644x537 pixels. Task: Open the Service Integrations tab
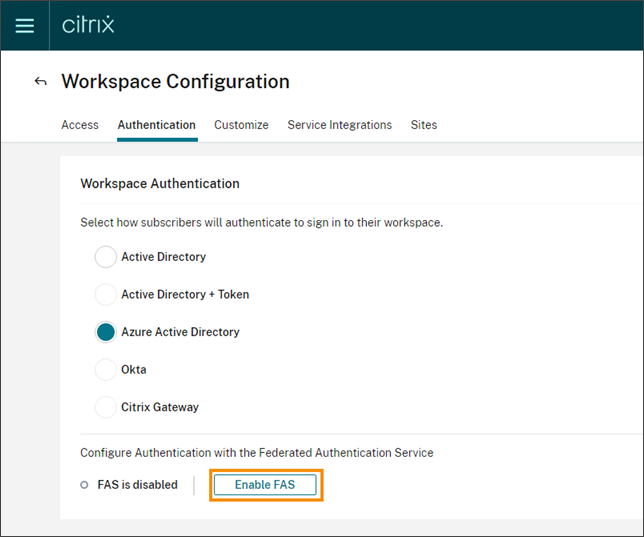click(x=340, y=124)
